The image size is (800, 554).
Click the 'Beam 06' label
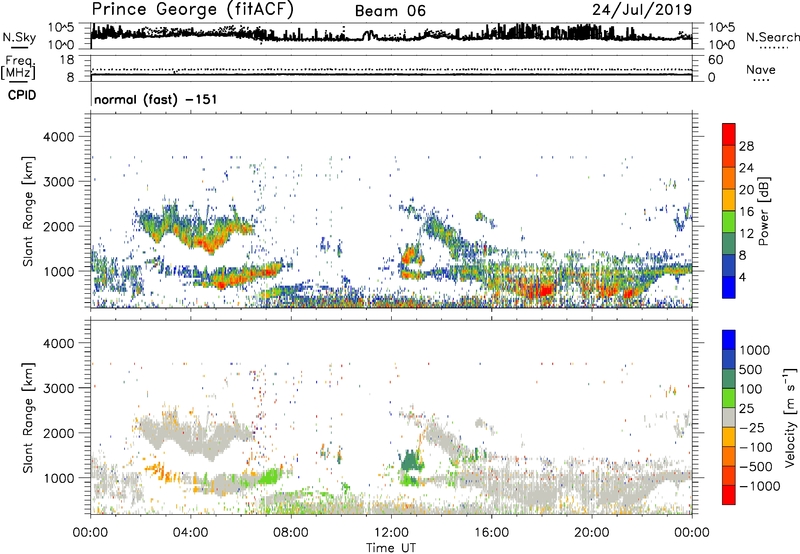(390, 11)
